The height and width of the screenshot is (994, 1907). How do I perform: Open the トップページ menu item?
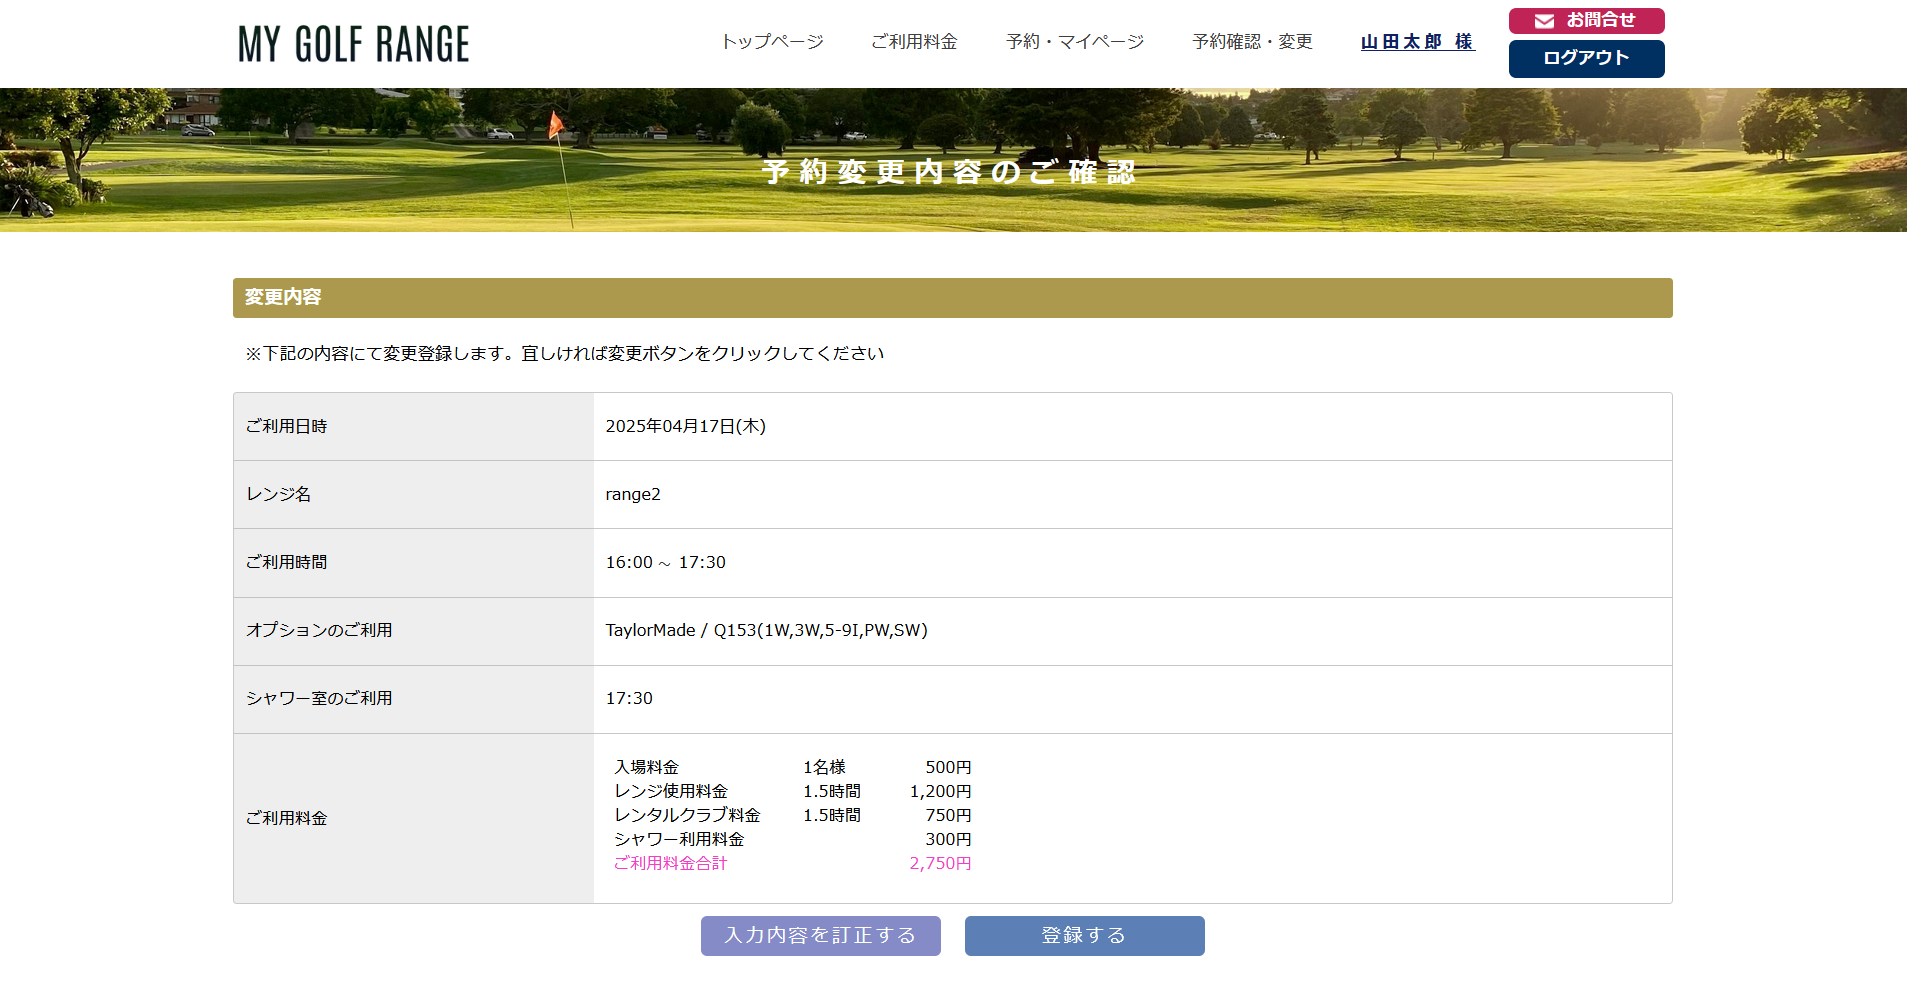pos(772,42)
